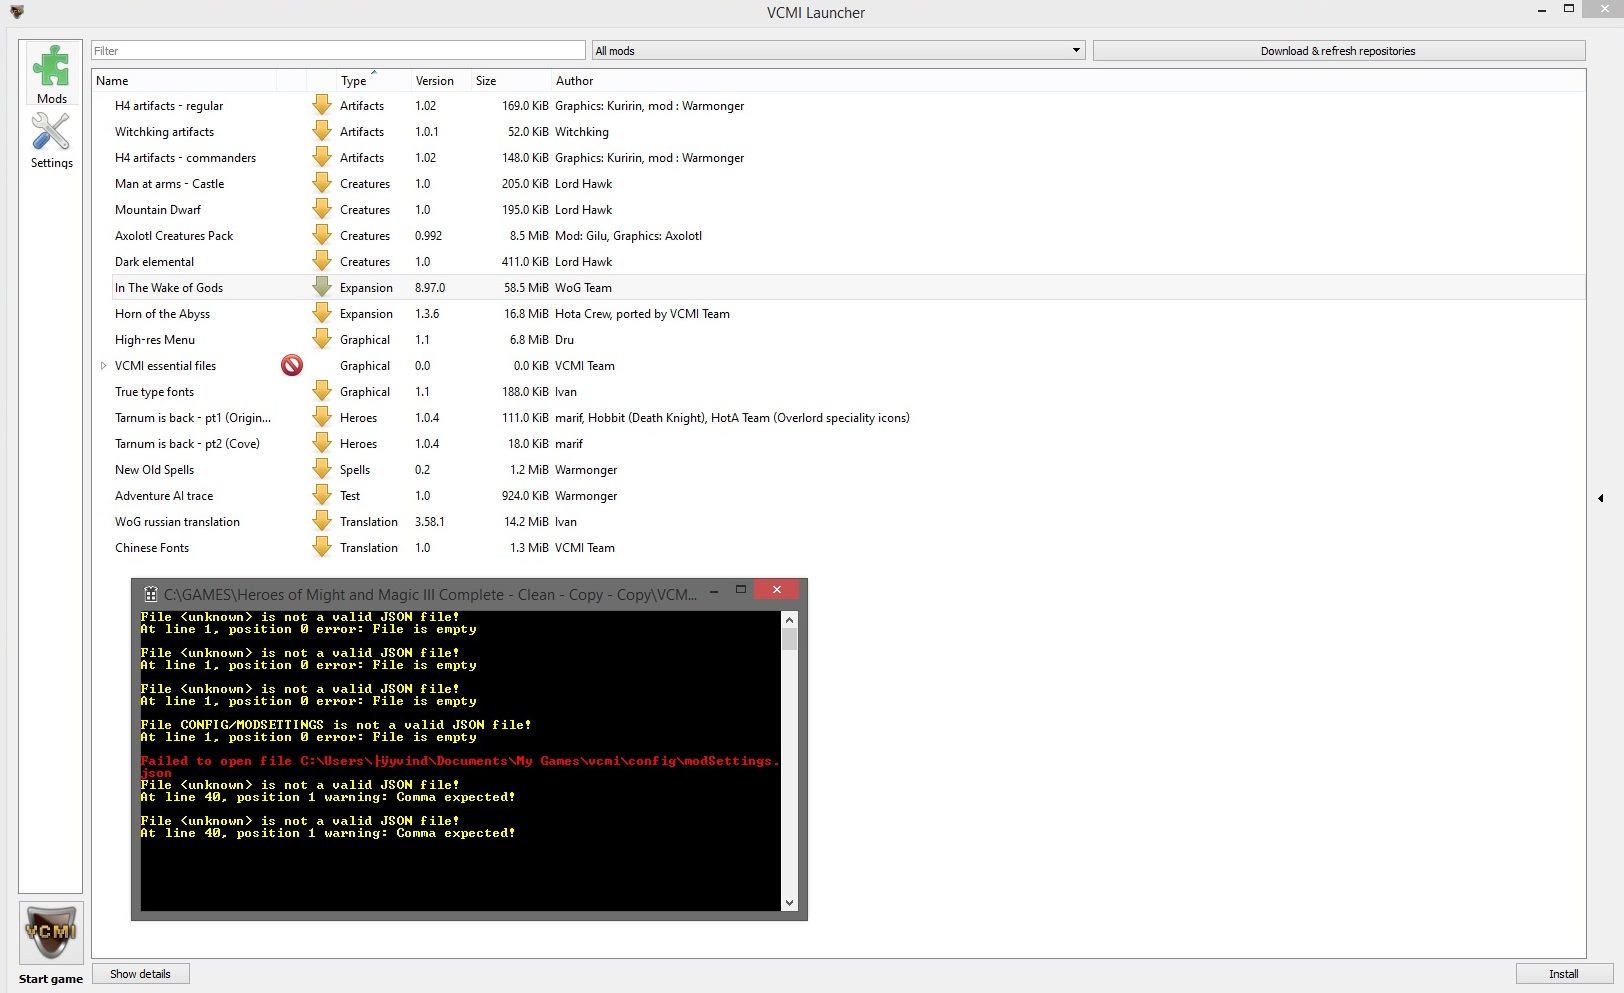Select the Witchking artifacts mod name

(x=164, y=132)
